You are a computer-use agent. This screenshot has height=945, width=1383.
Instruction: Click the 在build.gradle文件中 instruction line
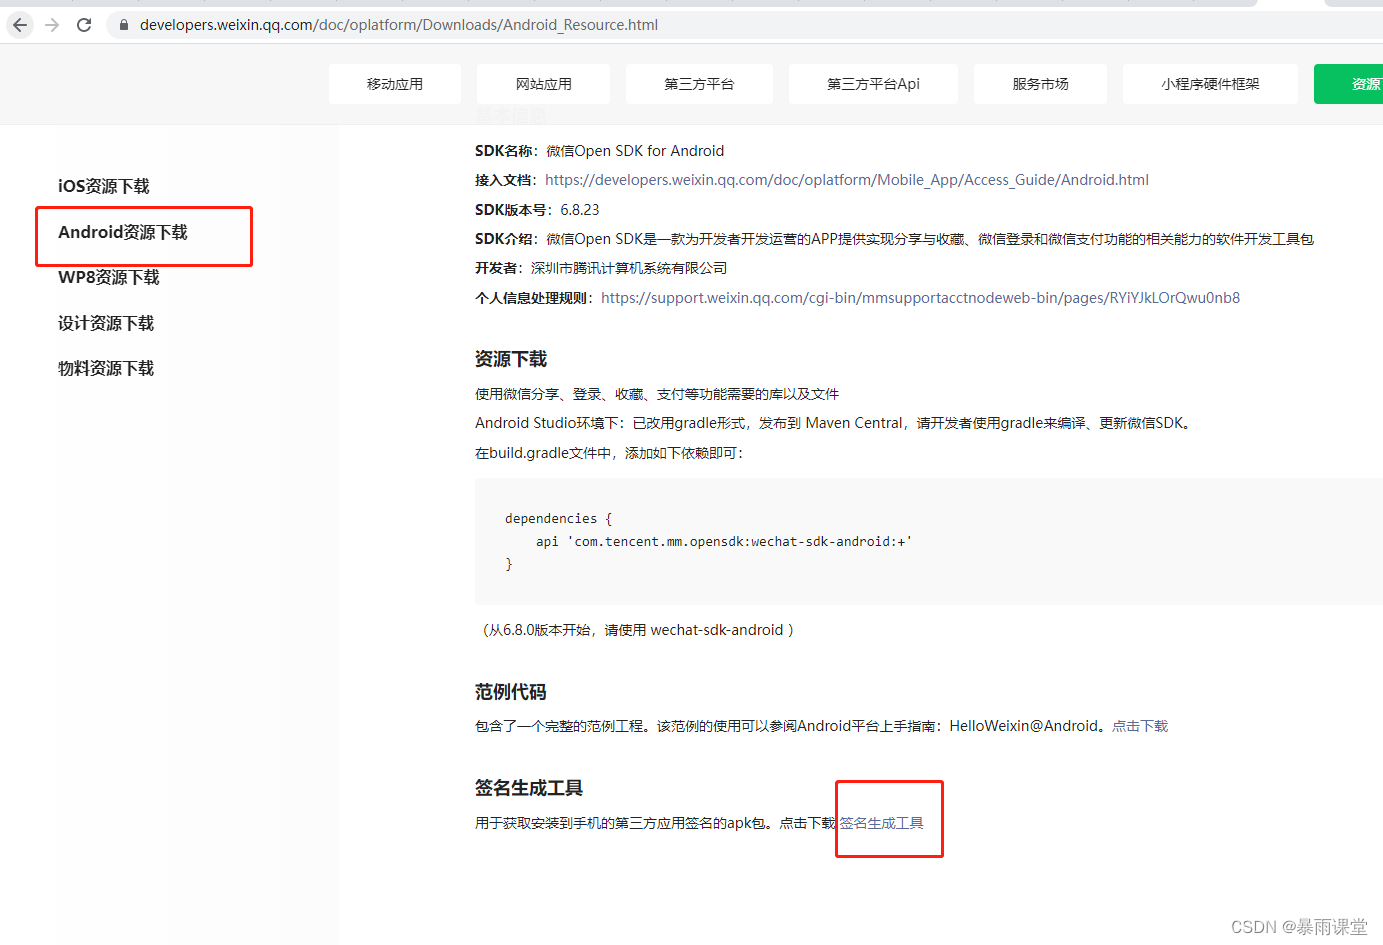(x=610, y=453)
